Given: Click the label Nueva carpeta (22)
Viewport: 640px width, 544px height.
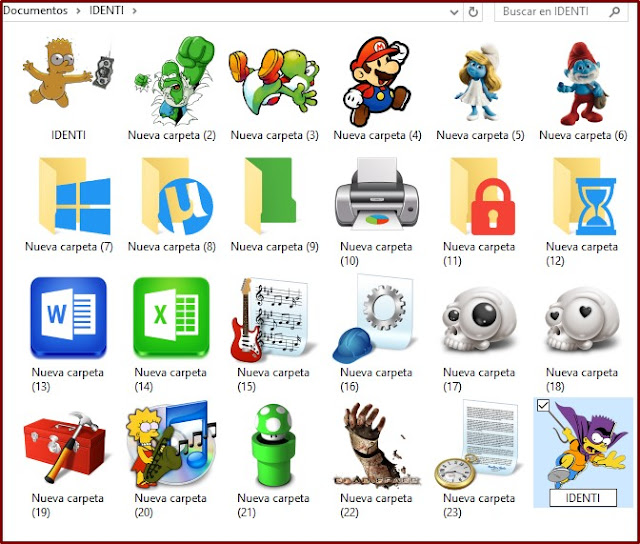Looking at the screenshot, I should [376, 505].
